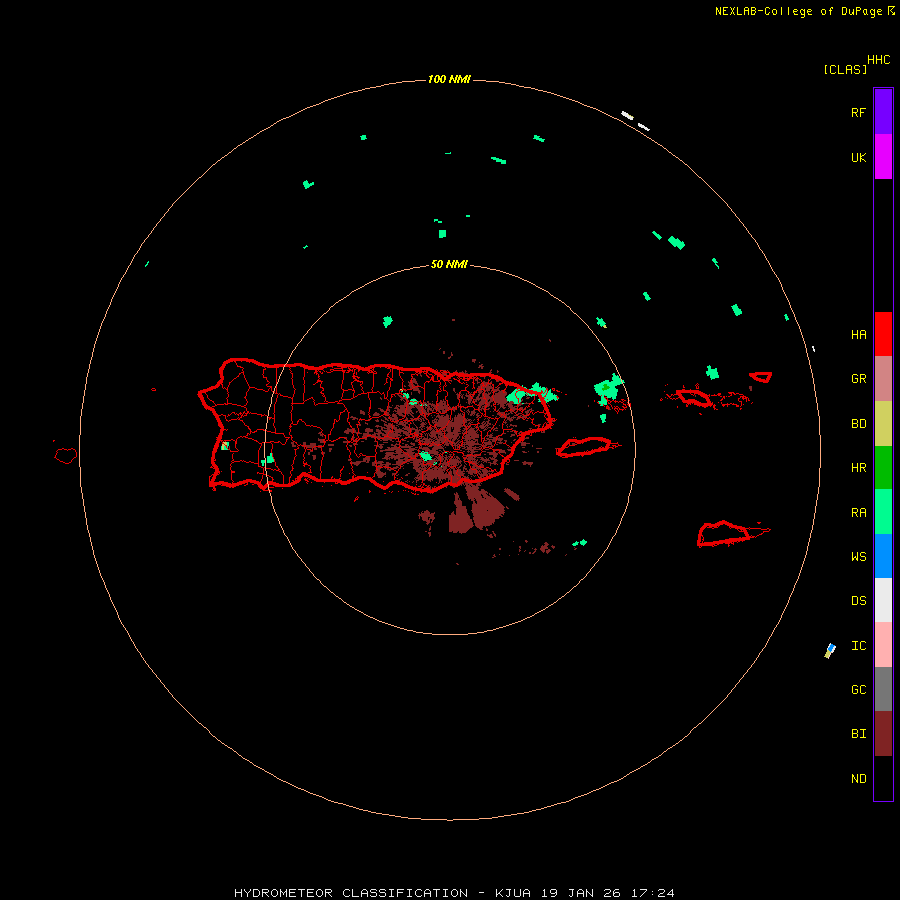Click the GR legend label
The height and width of the screenshot is (900, 900).
(x=858, y=379)
